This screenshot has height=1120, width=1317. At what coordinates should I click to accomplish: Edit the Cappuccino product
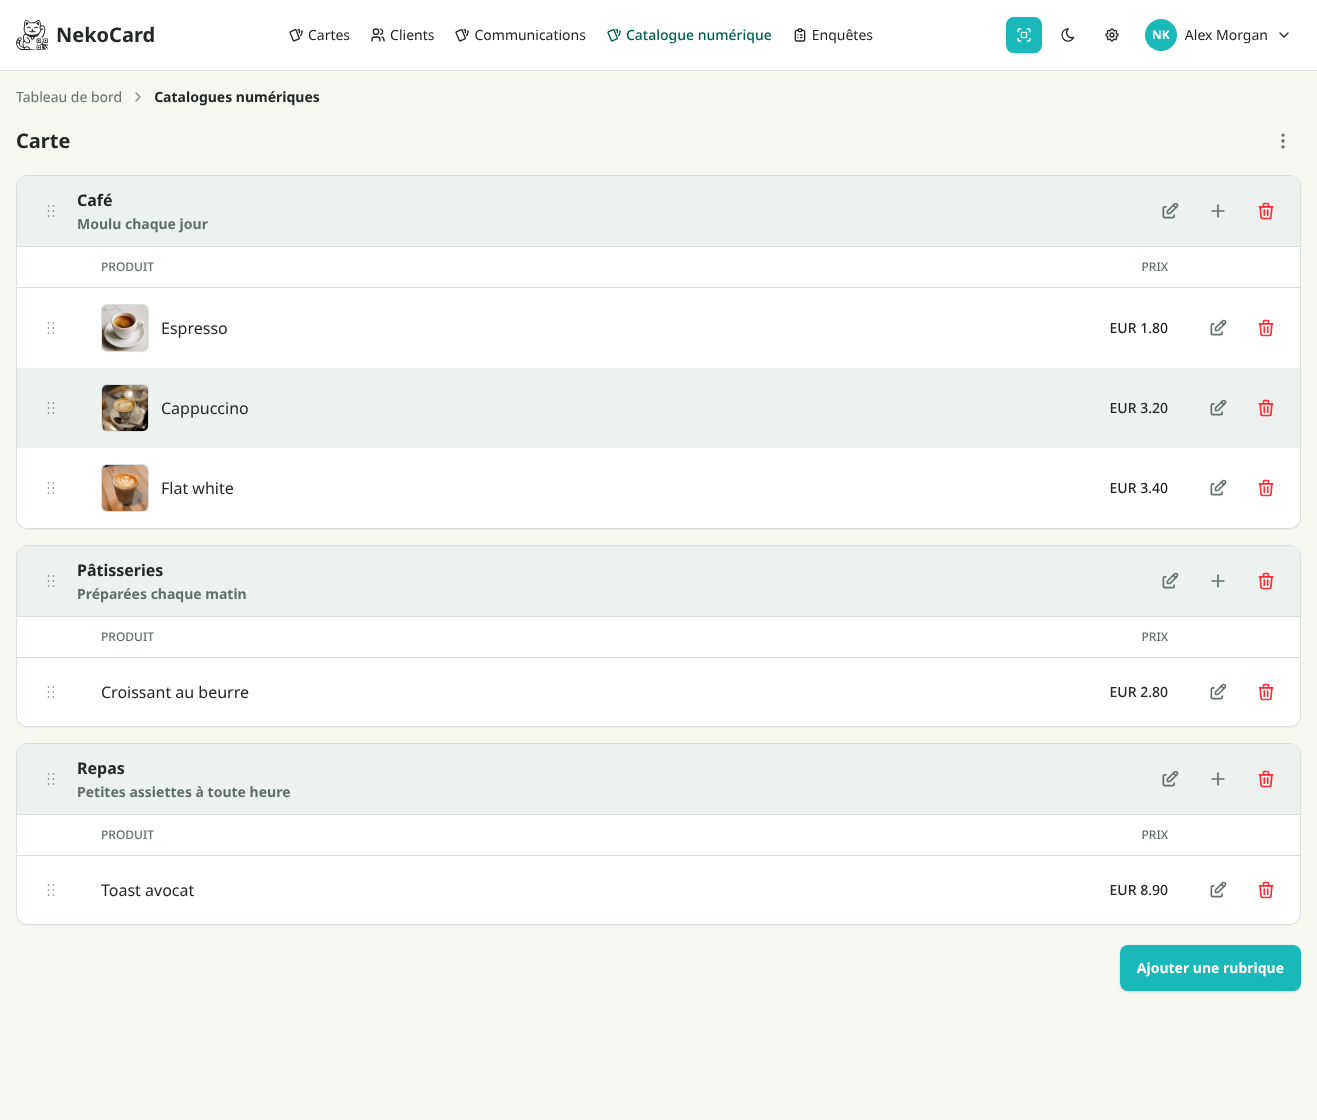tap(1218, 408)
